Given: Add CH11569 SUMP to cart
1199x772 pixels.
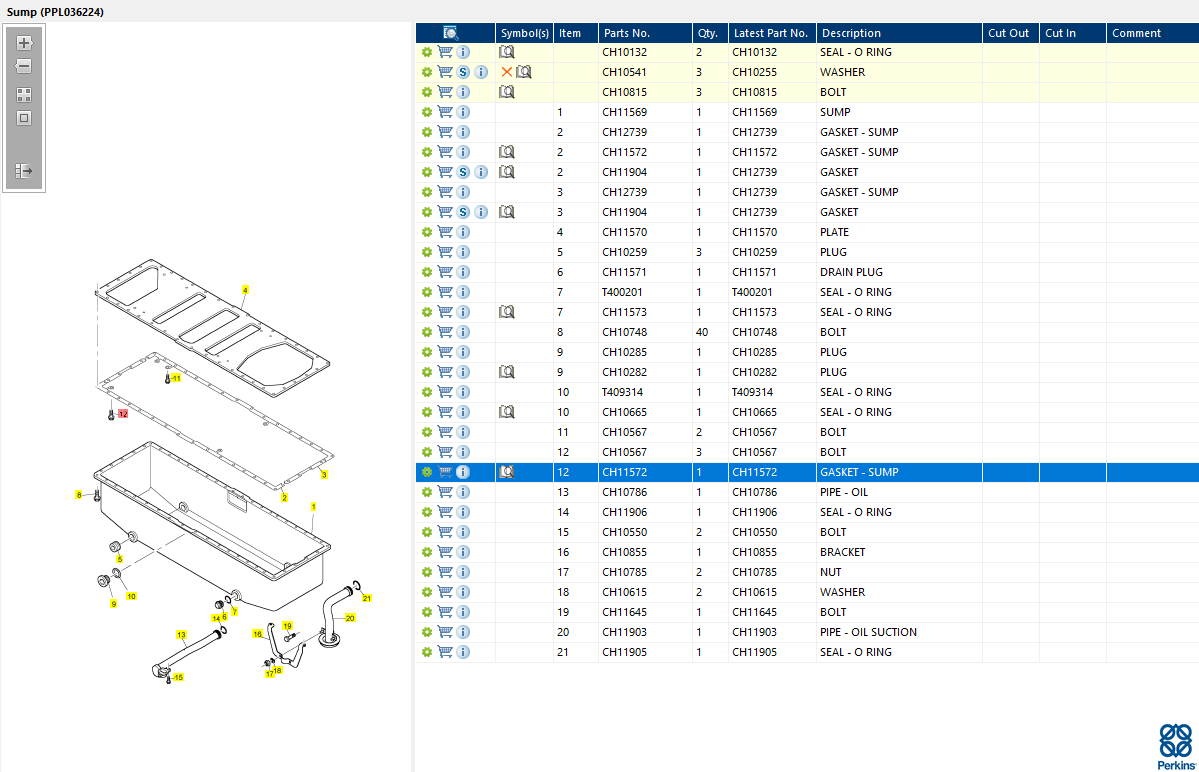Looking at the screenshot, I should pos(445,112).
